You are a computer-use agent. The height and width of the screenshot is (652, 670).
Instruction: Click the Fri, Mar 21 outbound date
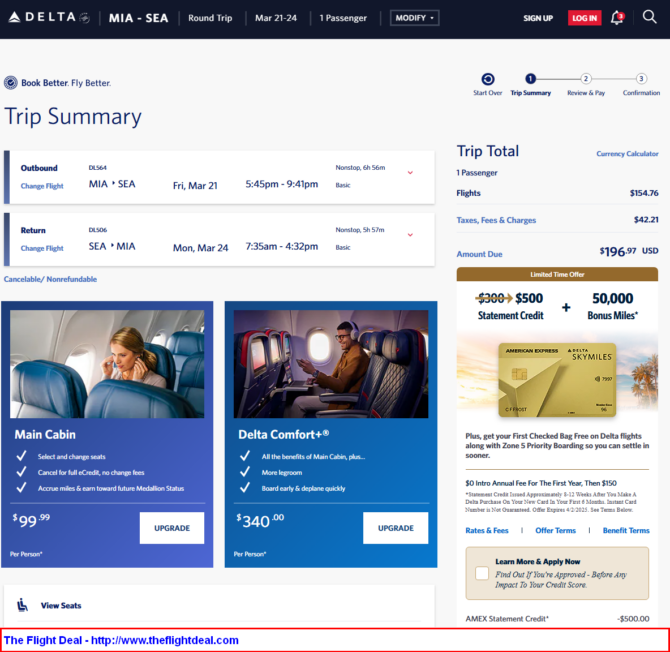195,185
